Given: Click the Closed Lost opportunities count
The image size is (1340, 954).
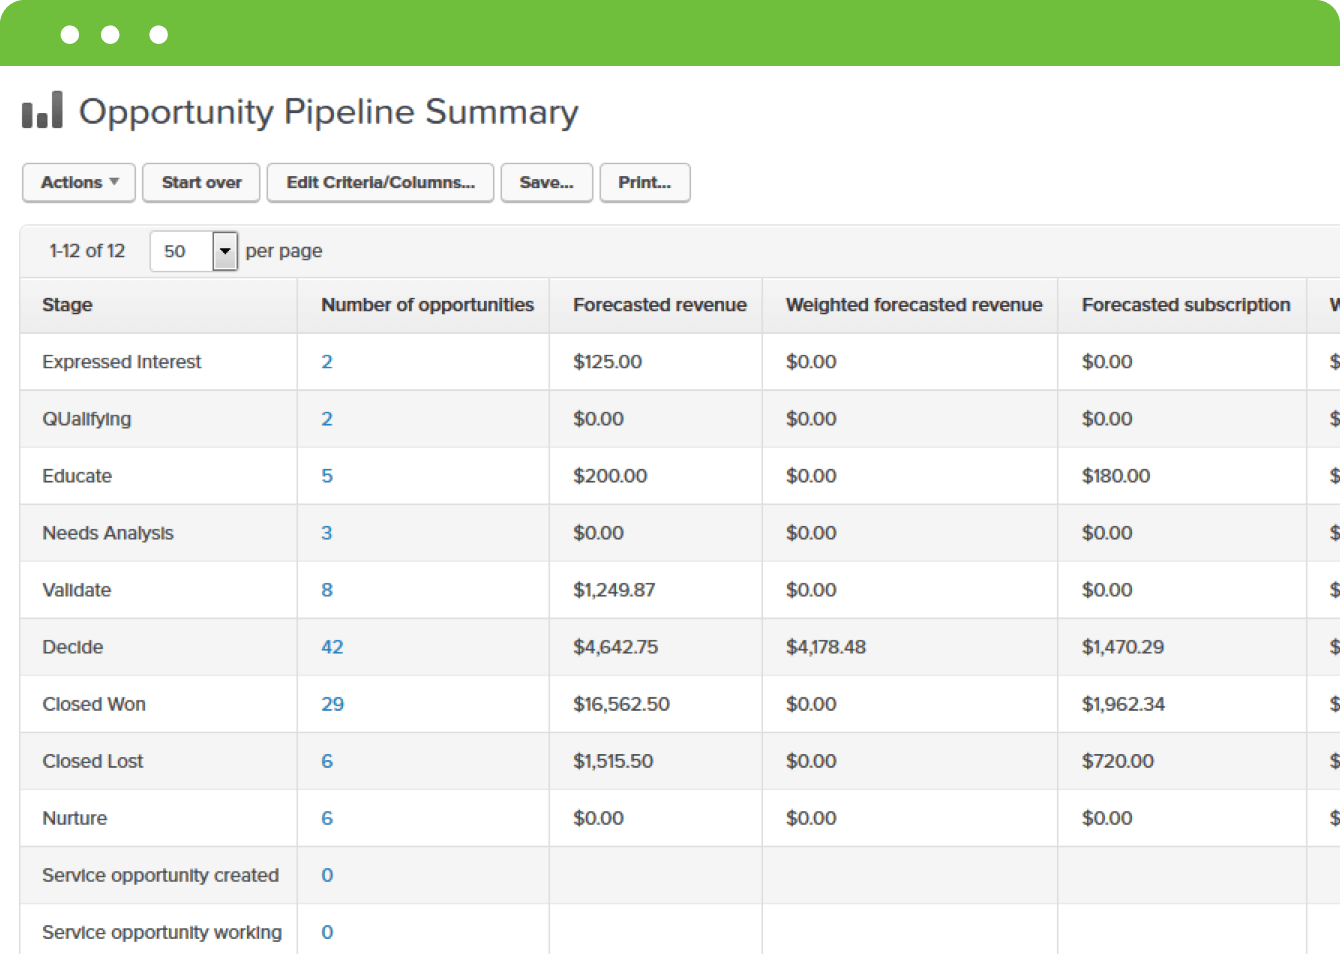Looking at the screenshot, I should pyautogui.click(x=327, y=761).
